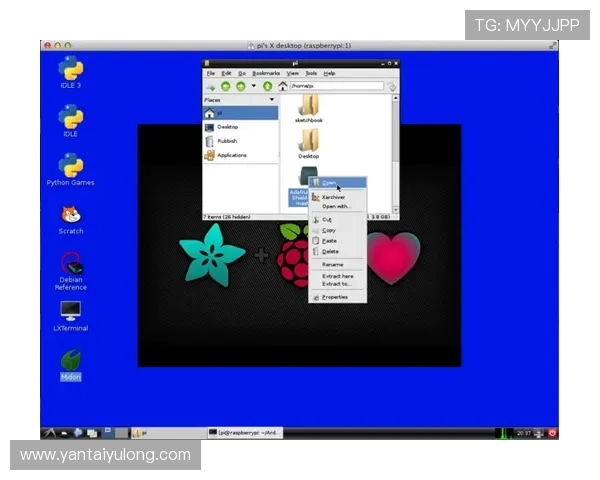
Task: Open the Tools menu in file manager
Action: pos(311,73)
